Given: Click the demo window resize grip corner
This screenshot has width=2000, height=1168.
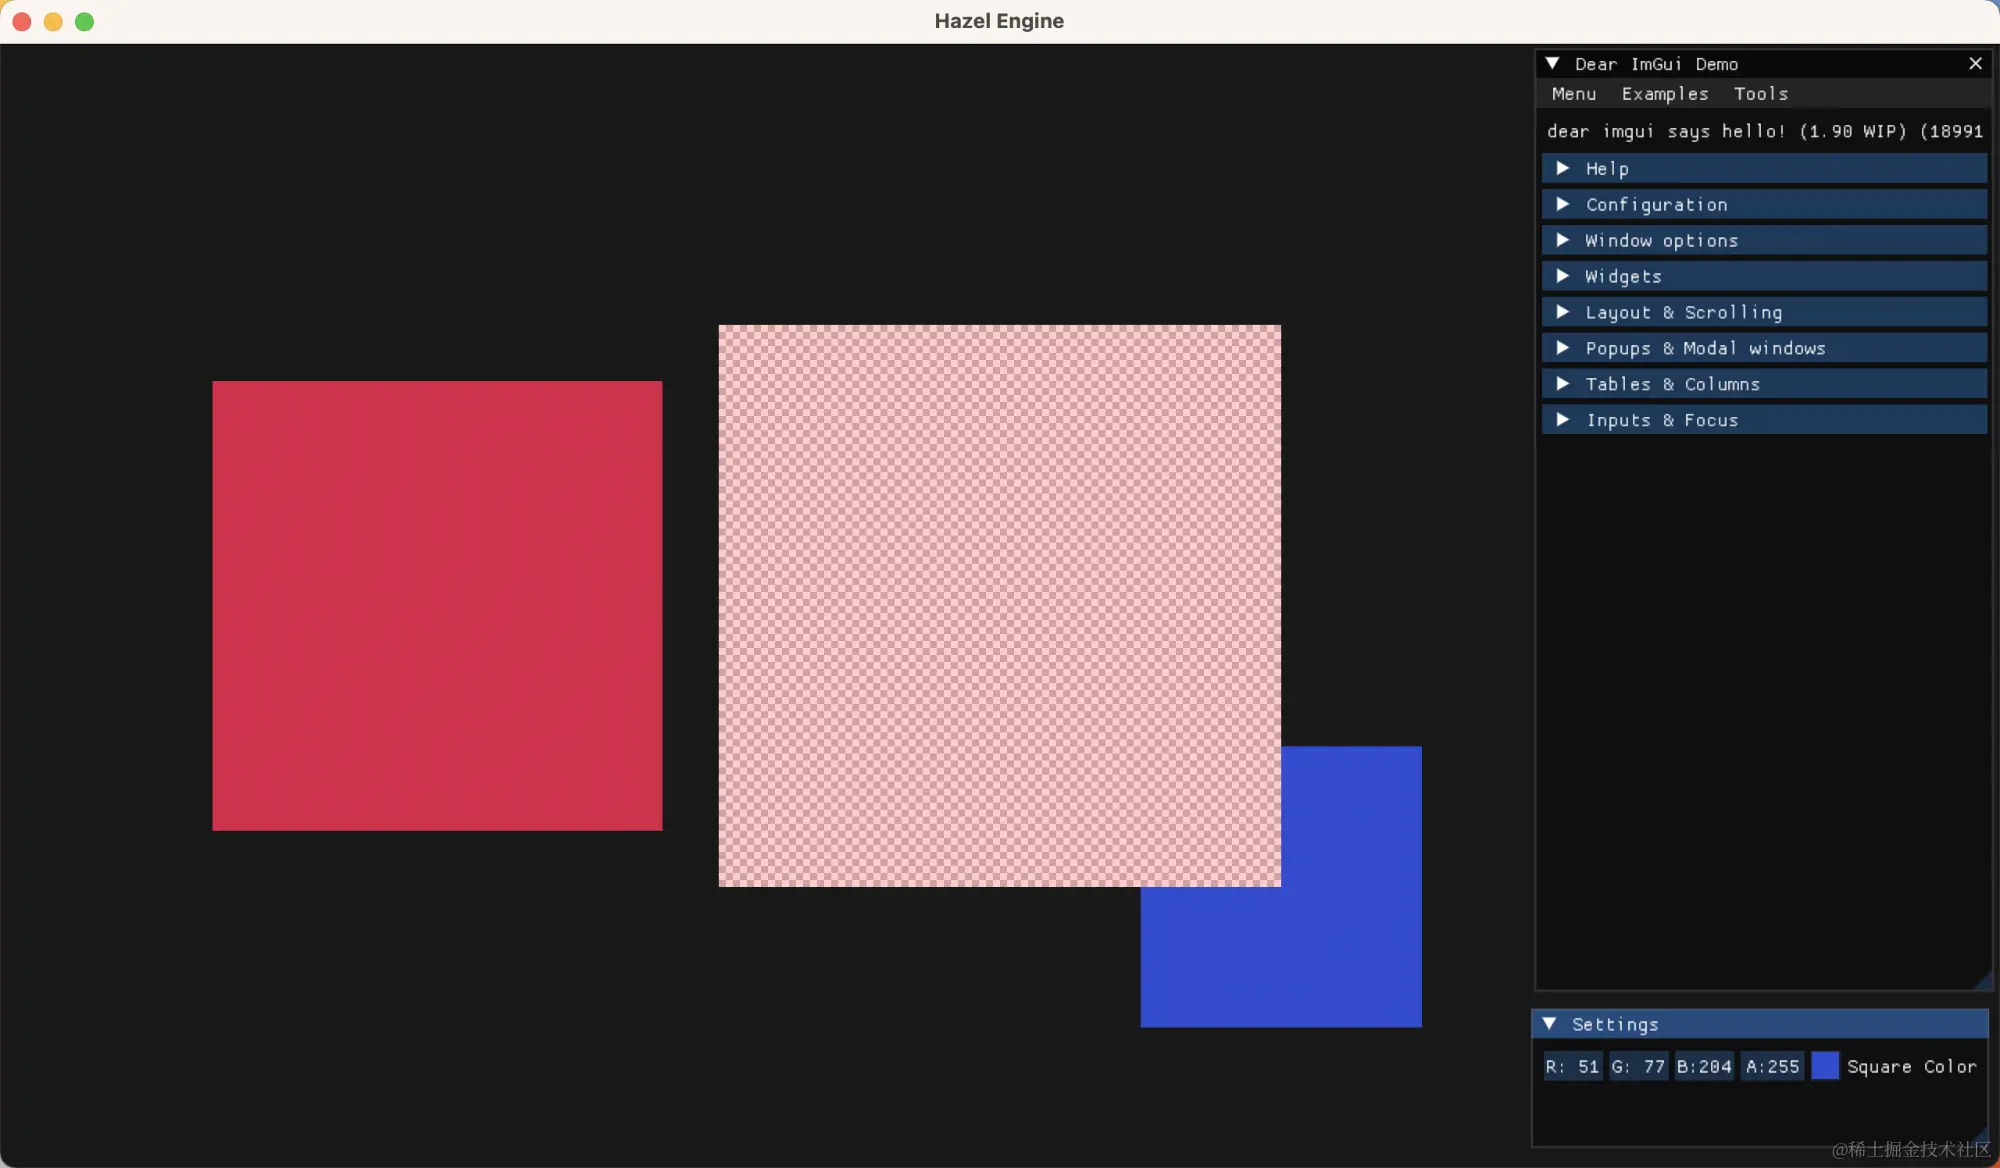Looking at the screenshot, I should 1983,981.
